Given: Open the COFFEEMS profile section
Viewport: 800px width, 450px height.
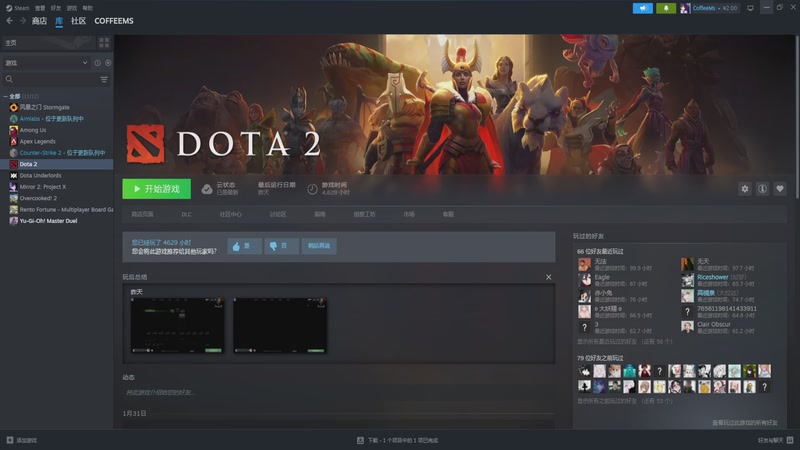Looking at the screenshot, I should click(x=114, y=21).
